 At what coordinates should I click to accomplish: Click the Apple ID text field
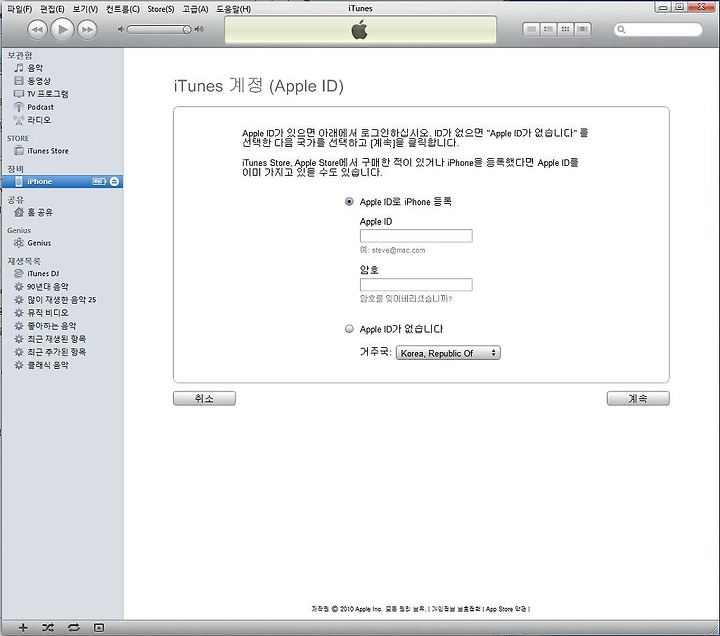(x=416, y=236)
